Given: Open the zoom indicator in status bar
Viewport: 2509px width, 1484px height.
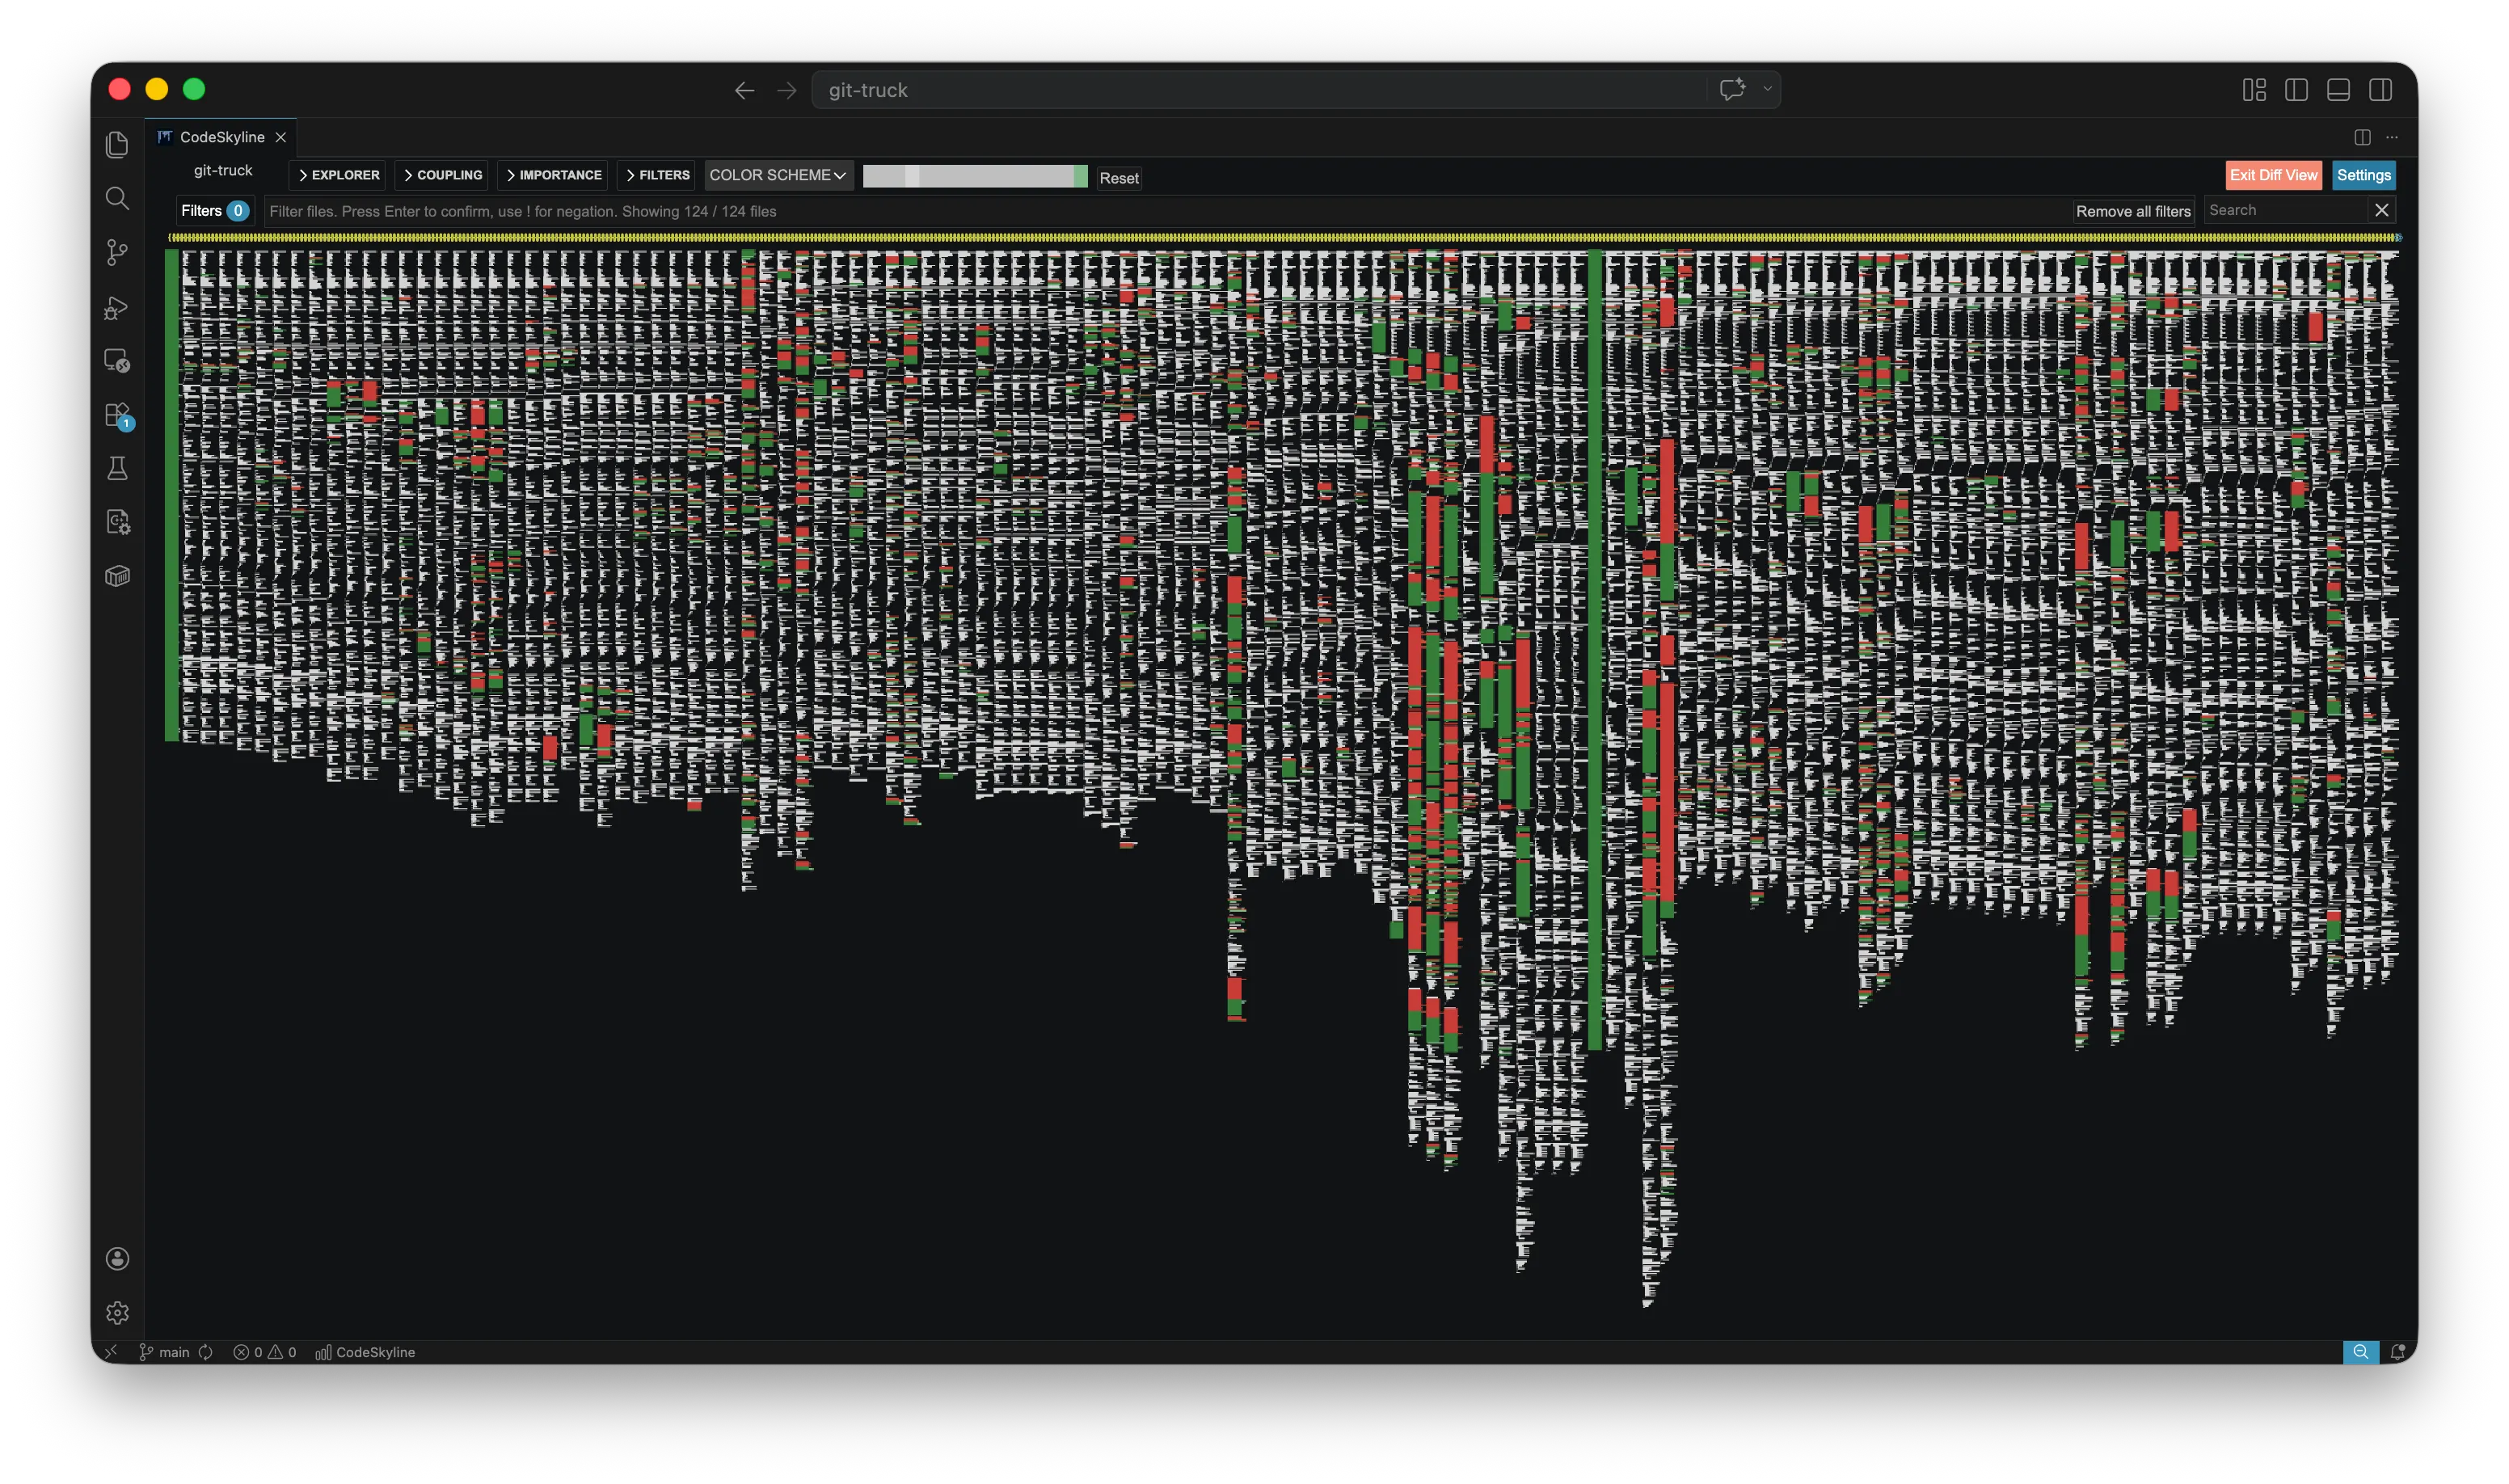Looking at the screenshot, I should tap(2361, 1352).
